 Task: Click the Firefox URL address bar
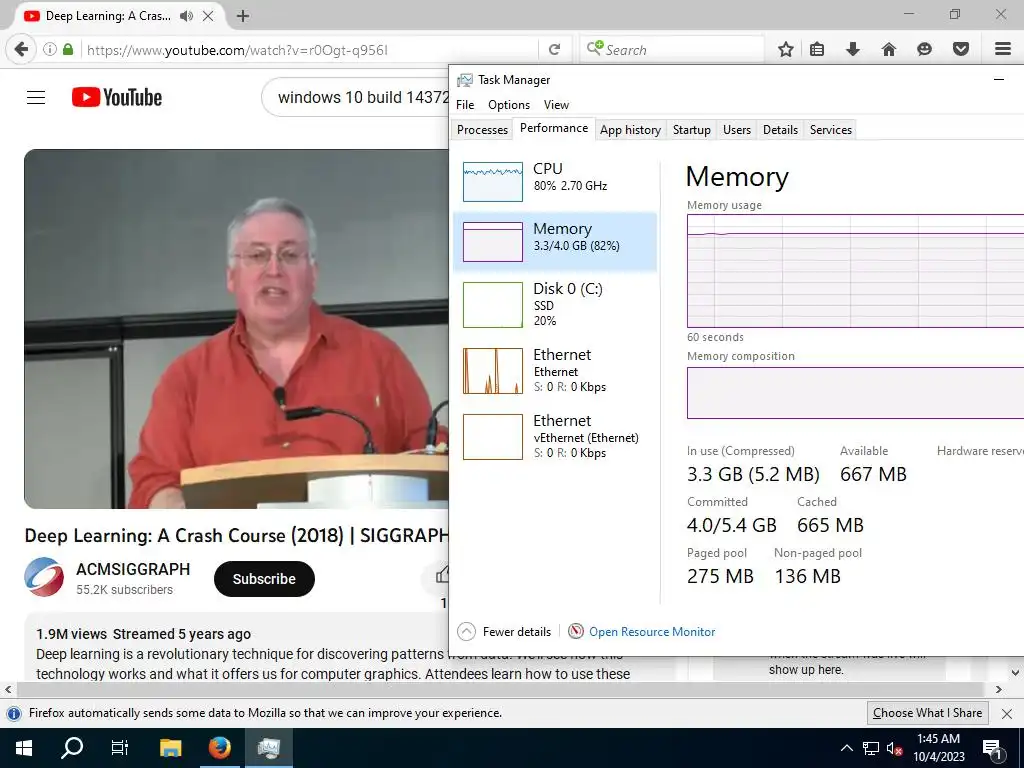pos(307,50)
